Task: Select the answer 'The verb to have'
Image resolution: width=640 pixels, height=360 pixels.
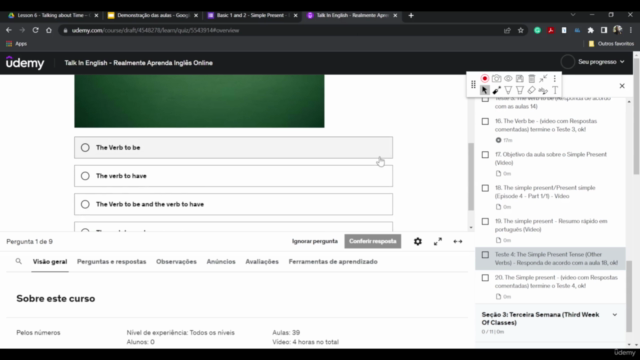Action: [x=233, y=176]
